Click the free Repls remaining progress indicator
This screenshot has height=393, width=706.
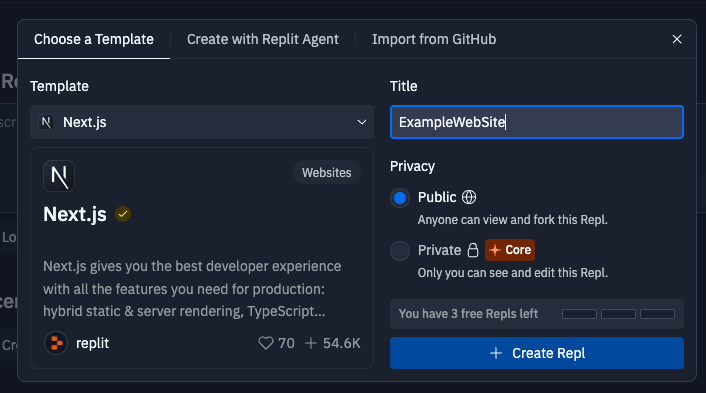pos(618,314)
